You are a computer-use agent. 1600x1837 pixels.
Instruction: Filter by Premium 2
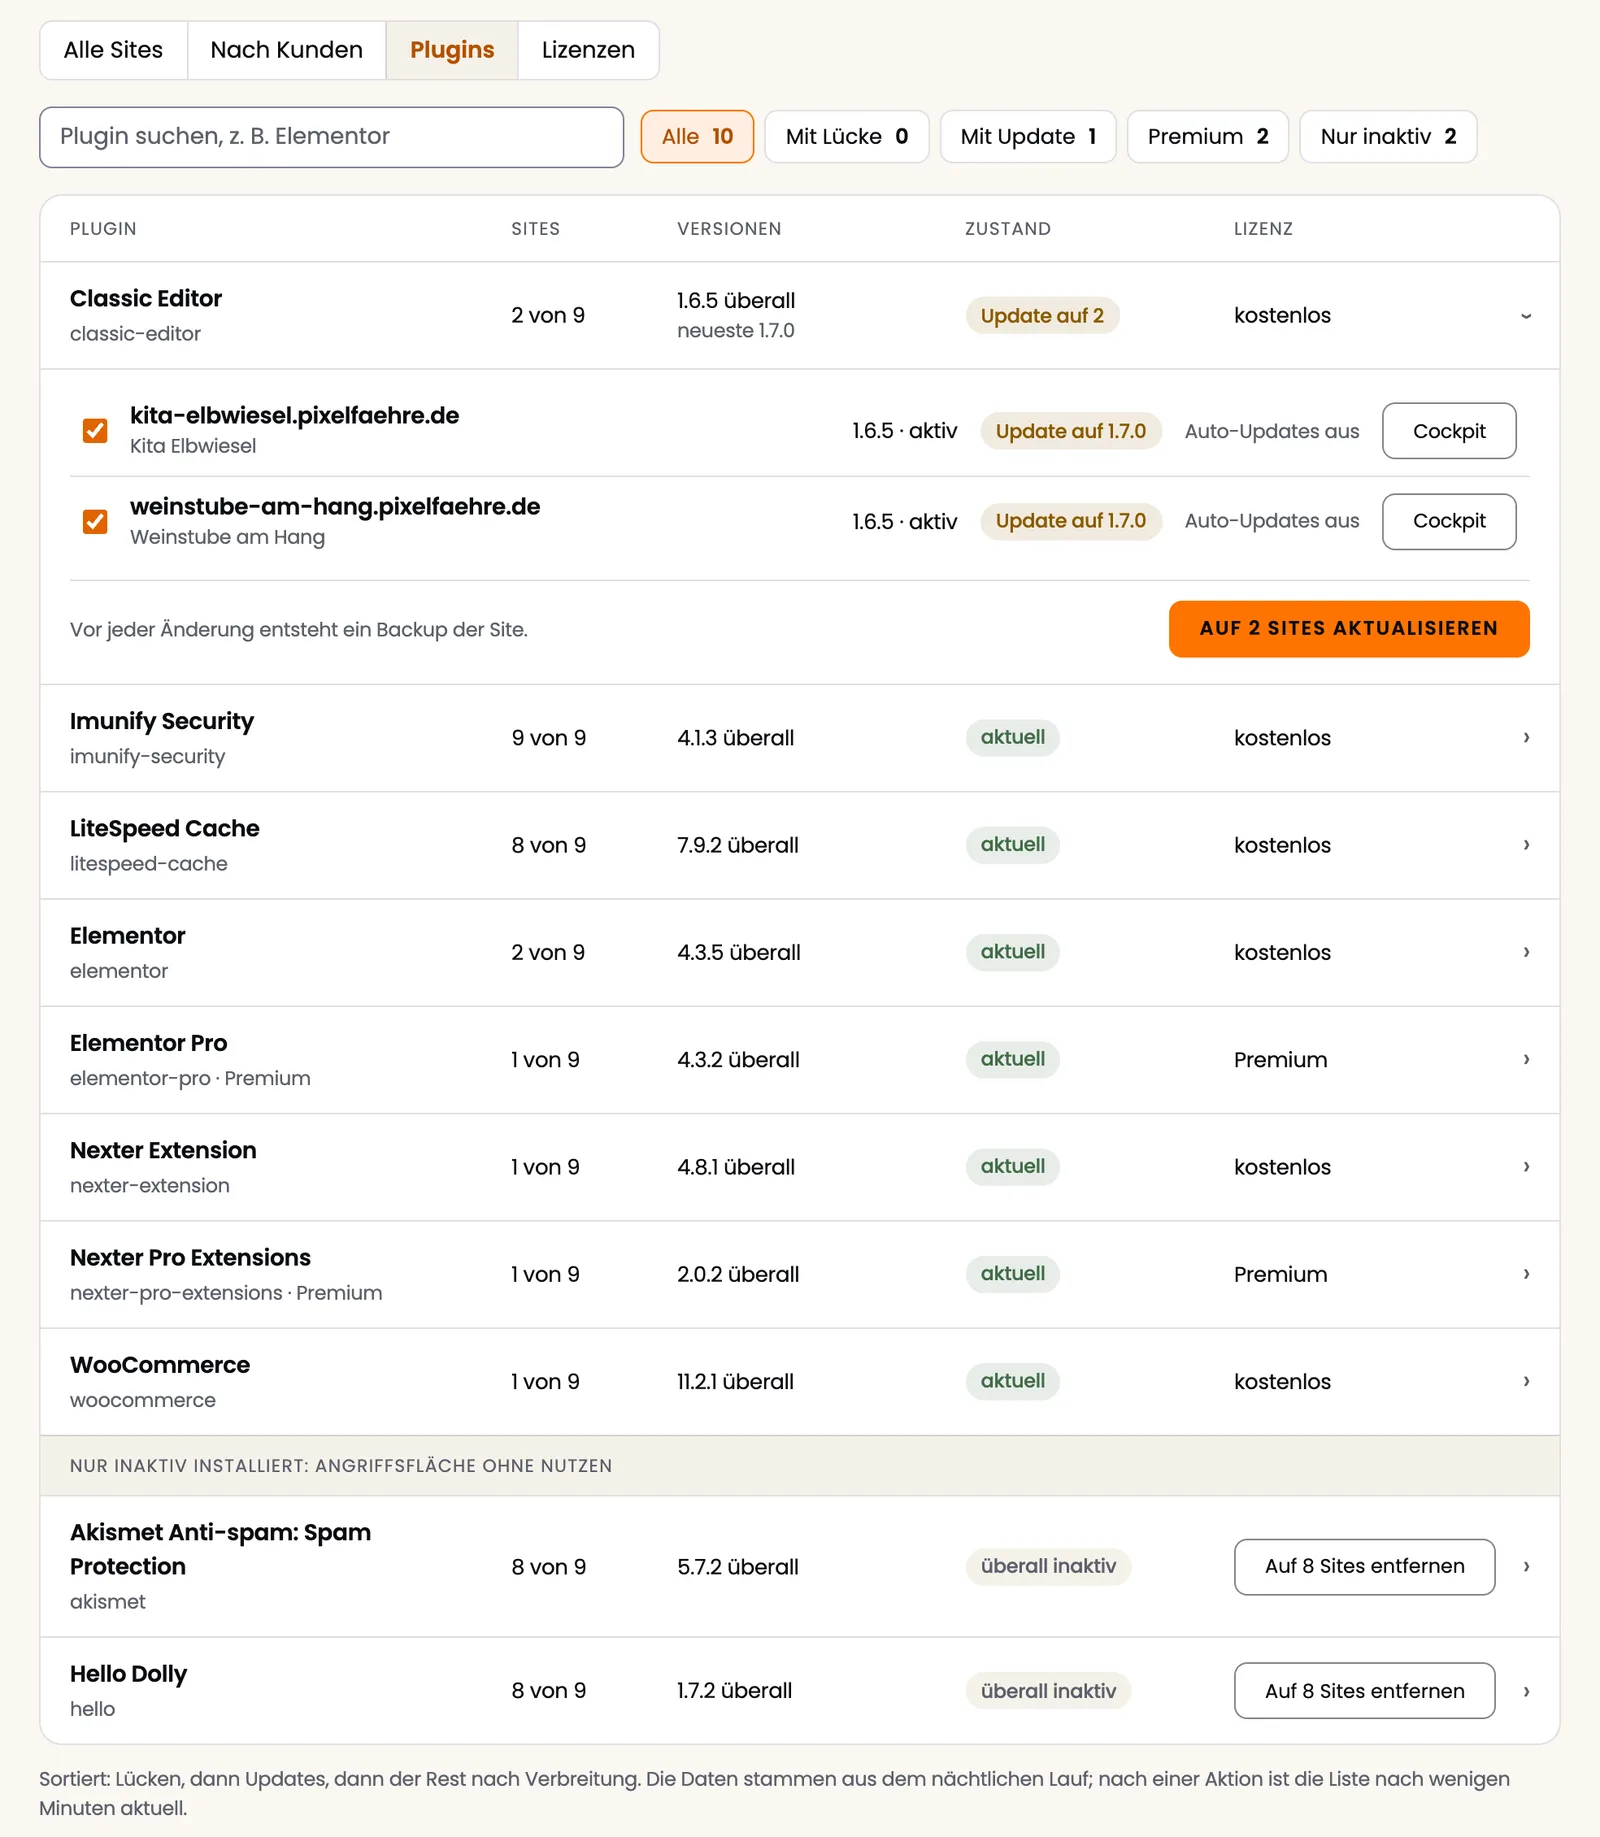tap(1208, 136)
